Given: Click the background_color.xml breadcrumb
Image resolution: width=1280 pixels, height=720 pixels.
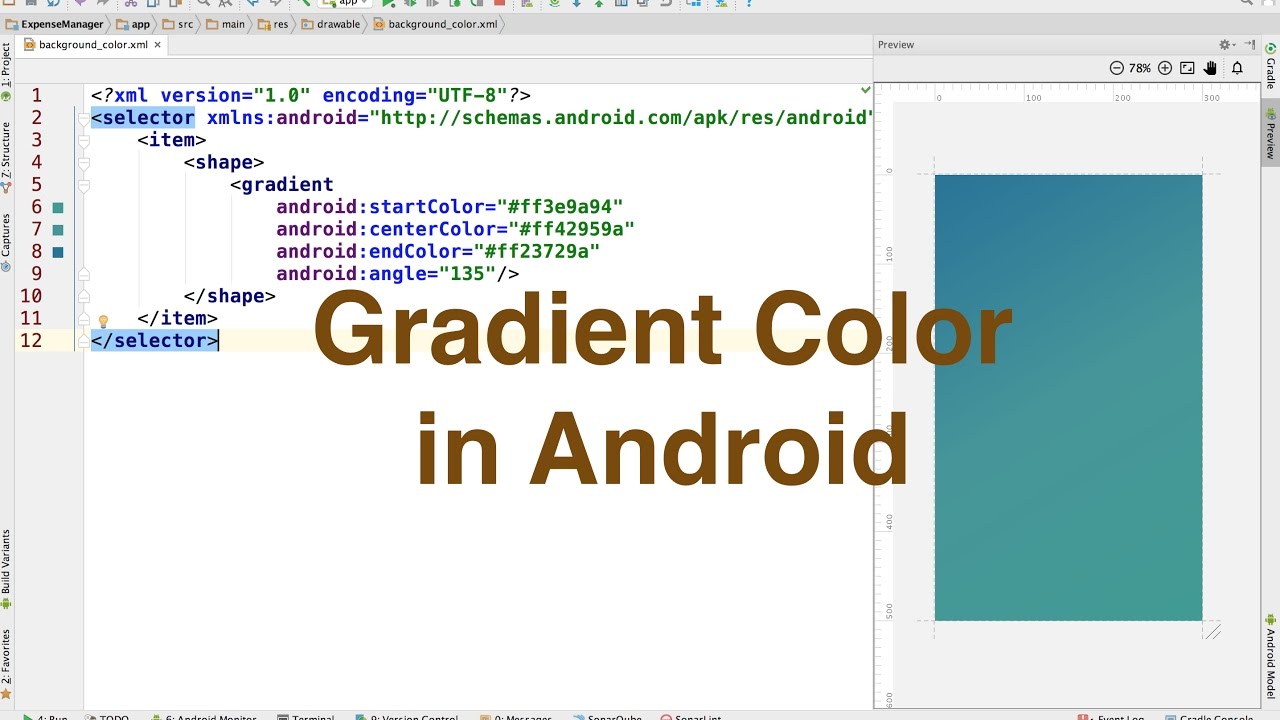Looking at the screenshot, I should pyautogui.click(x=435, y=24).
